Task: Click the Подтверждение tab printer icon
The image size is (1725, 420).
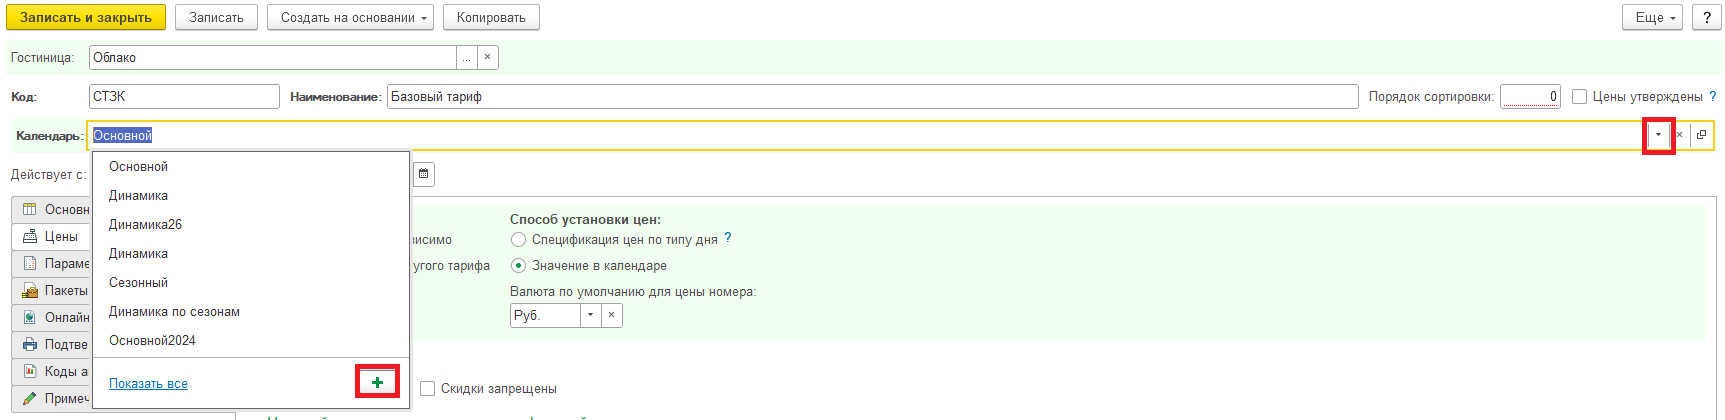Action: point(29,344)
